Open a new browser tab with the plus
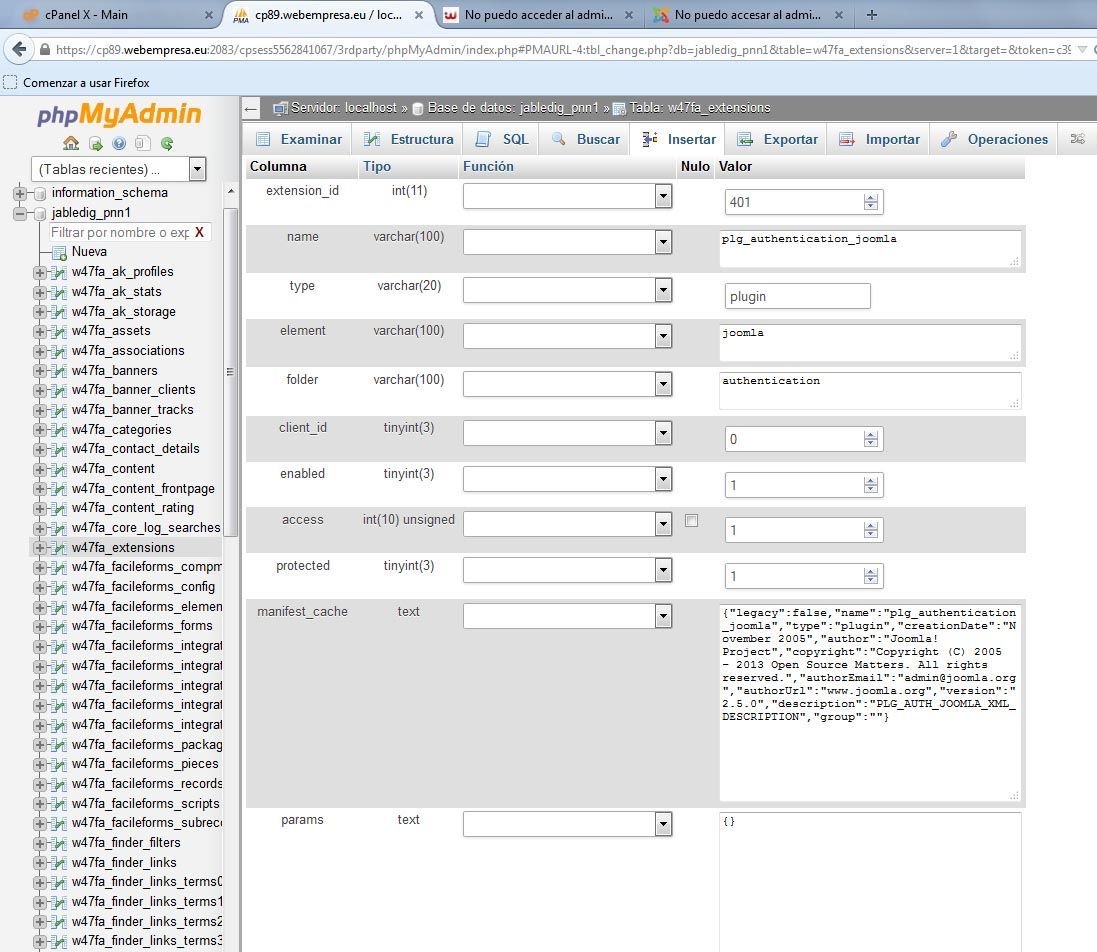Image resolution: width=1097 pixels, height=952 pixels. 872,15
